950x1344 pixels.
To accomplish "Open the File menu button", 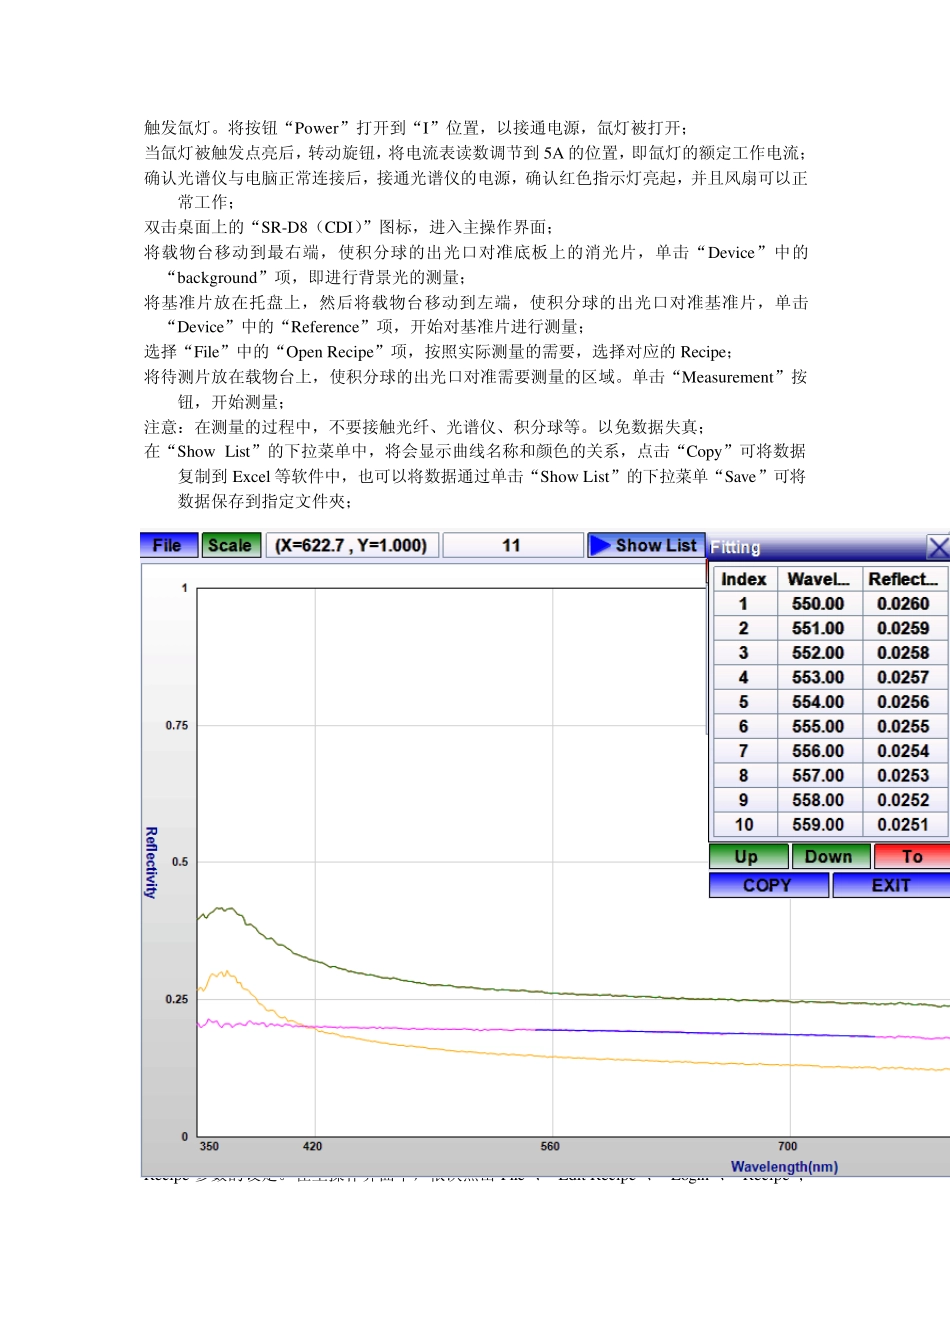I will click(x=167, y=545).
